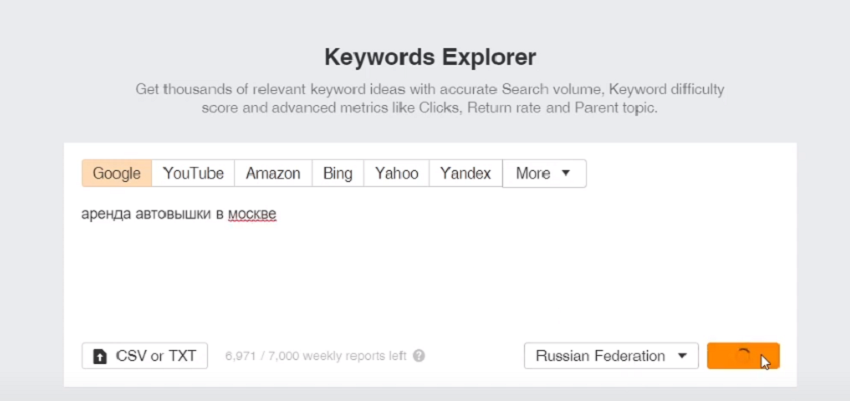Click the '6,971 / 7,000 weekly reports left' text

315,356
